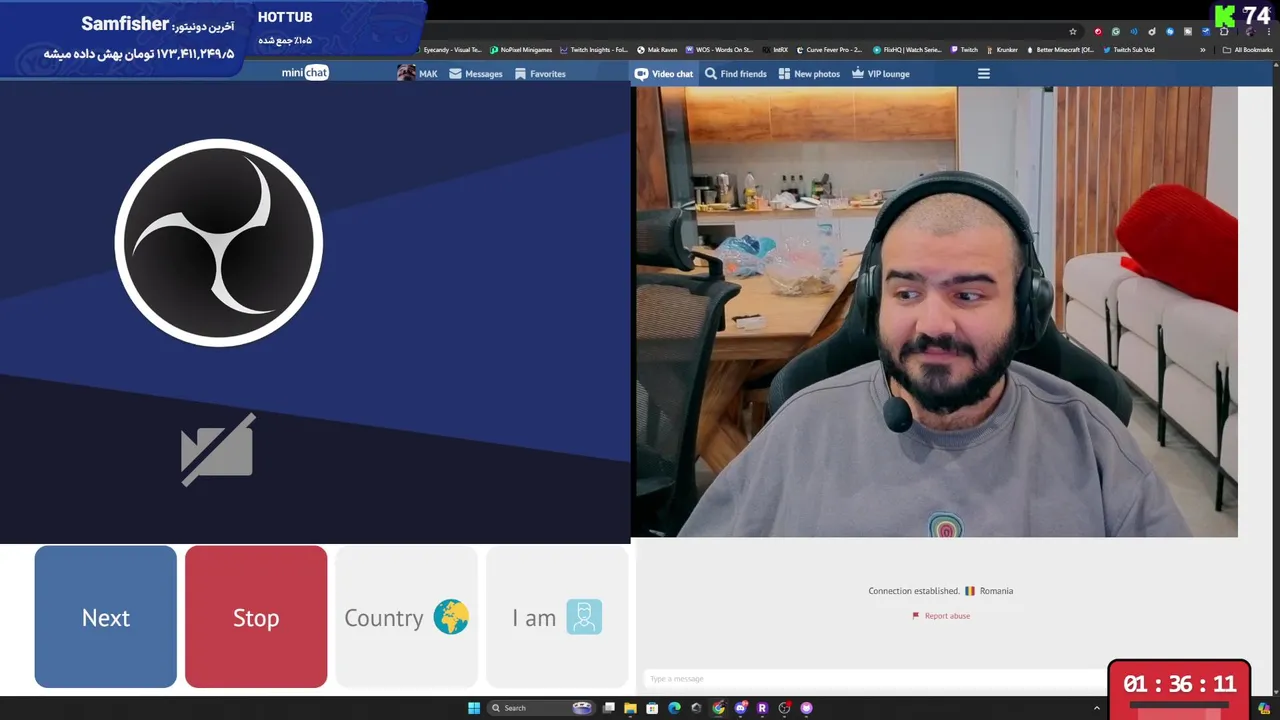Switch to the Video chat tab
1280x720 pixels.
coord(664,74)
